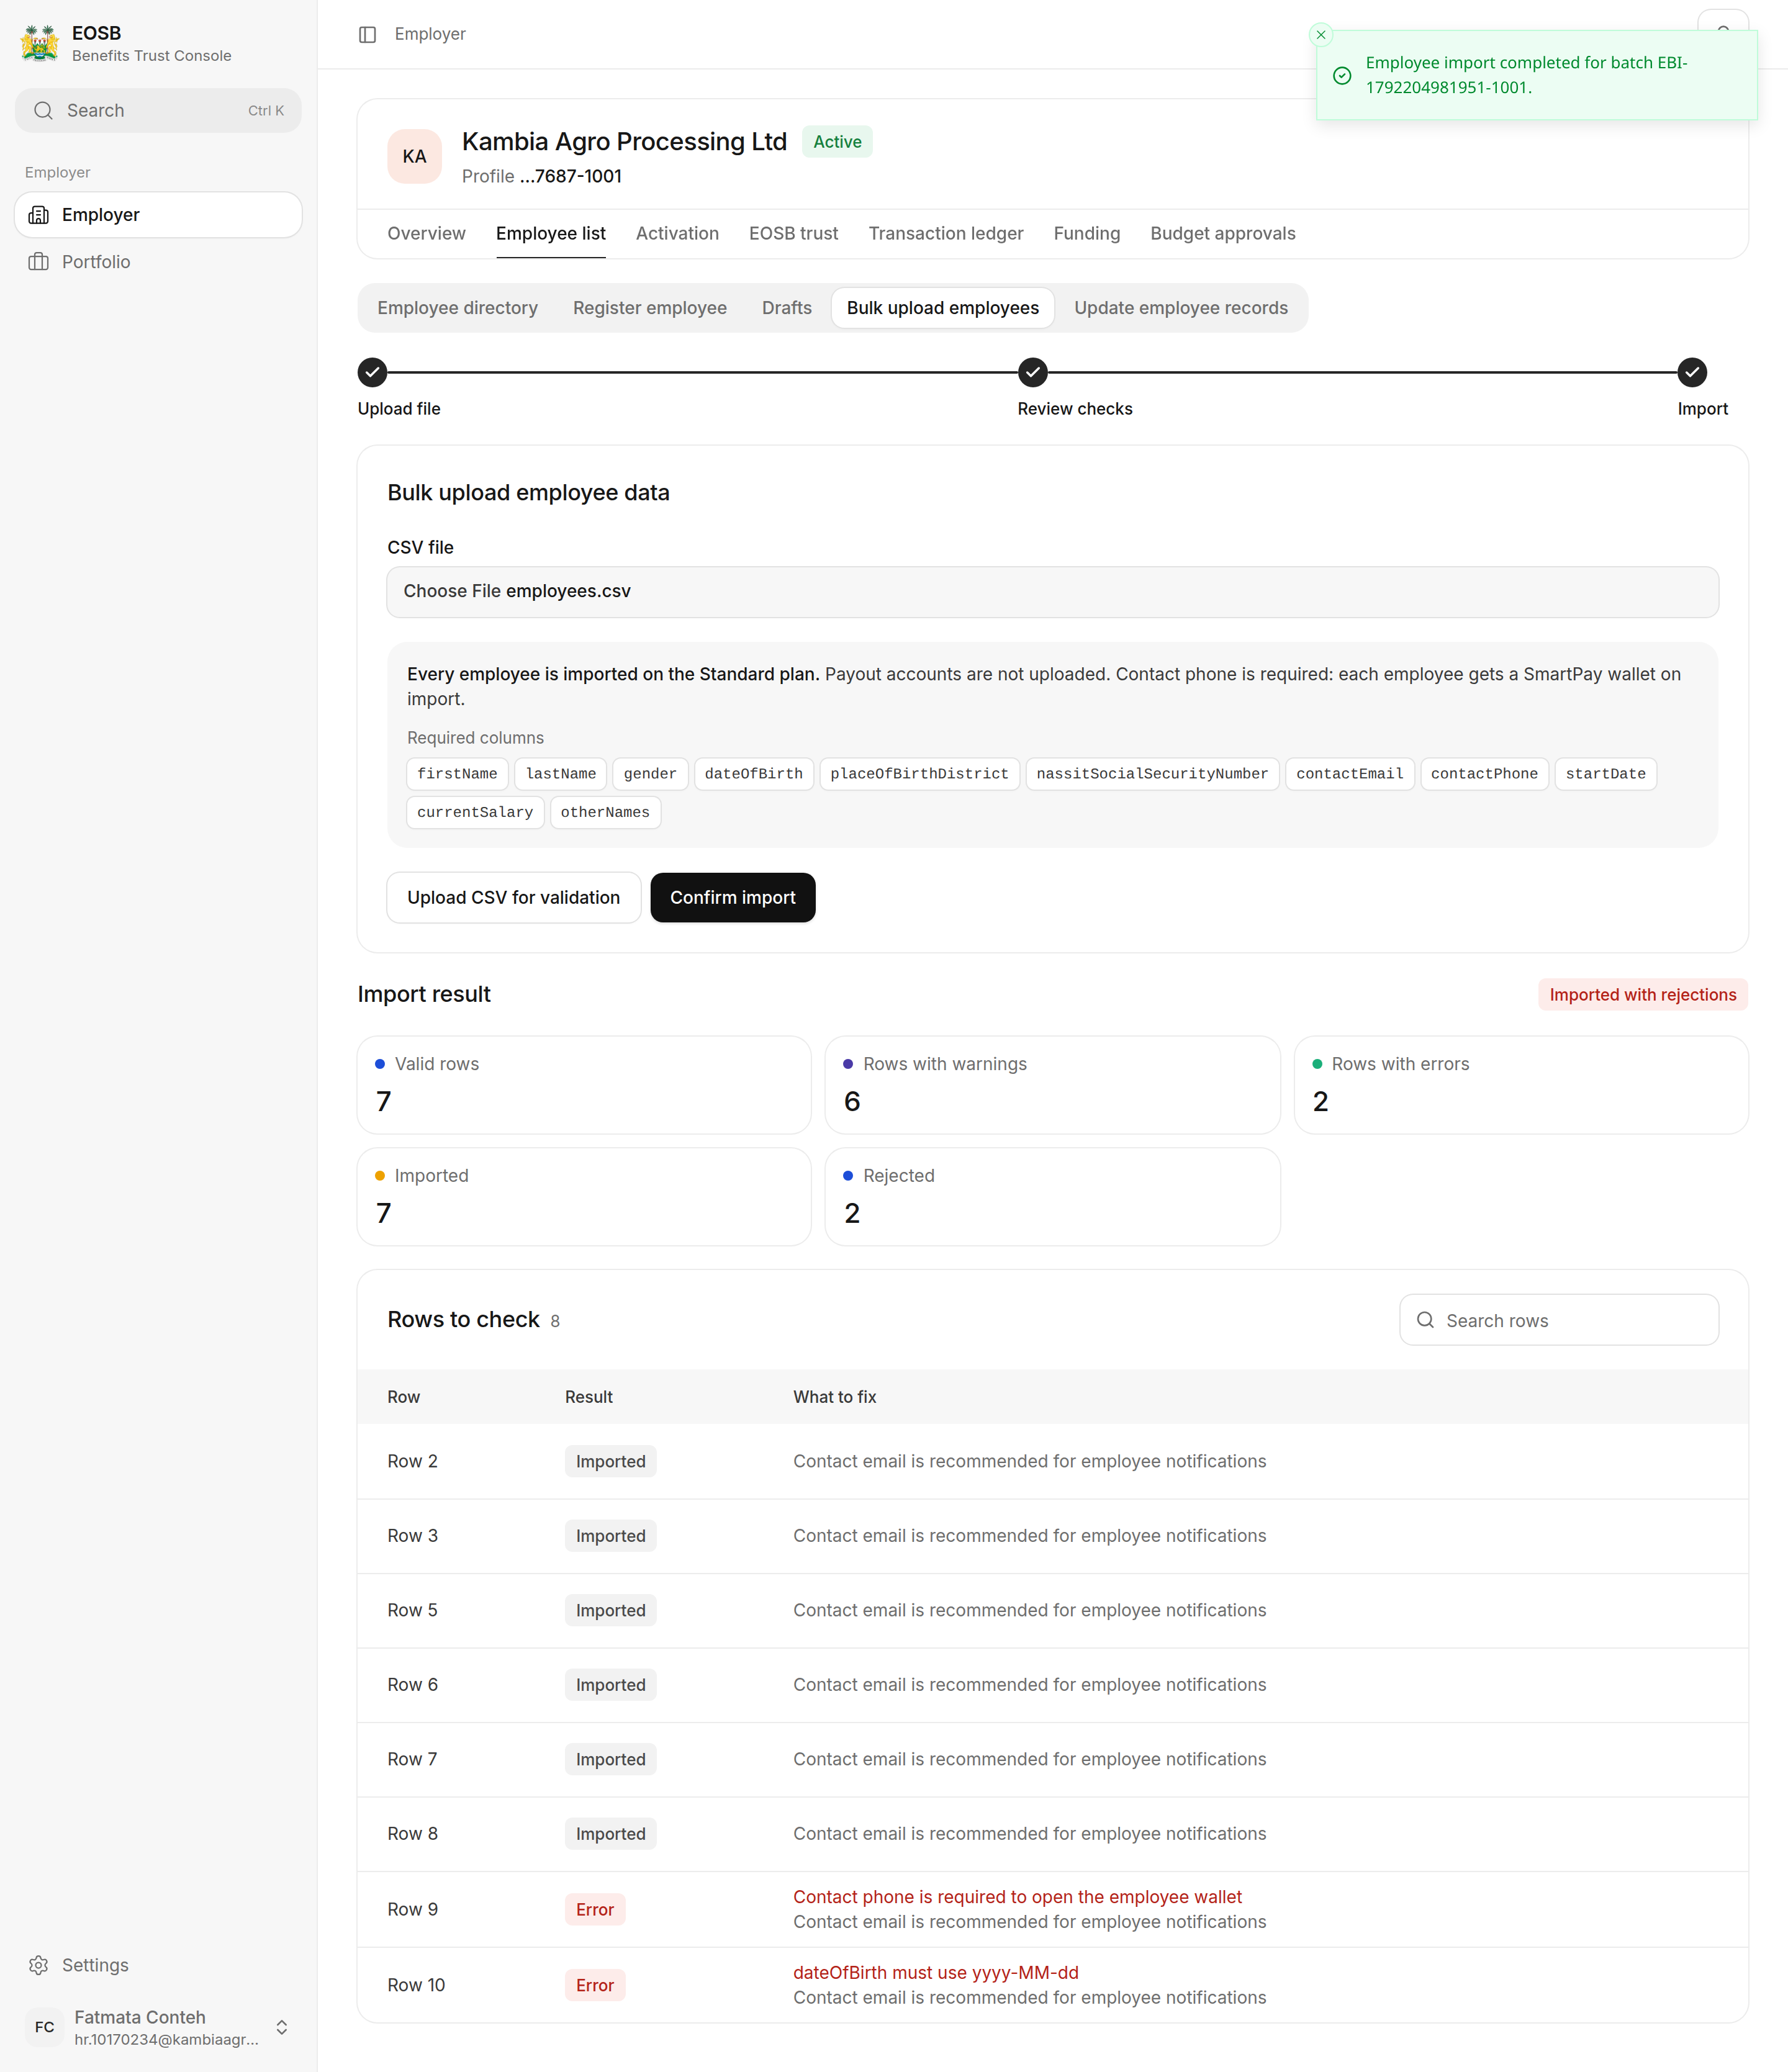Click the Imported with rejections badge

[x=1642, y=995]
